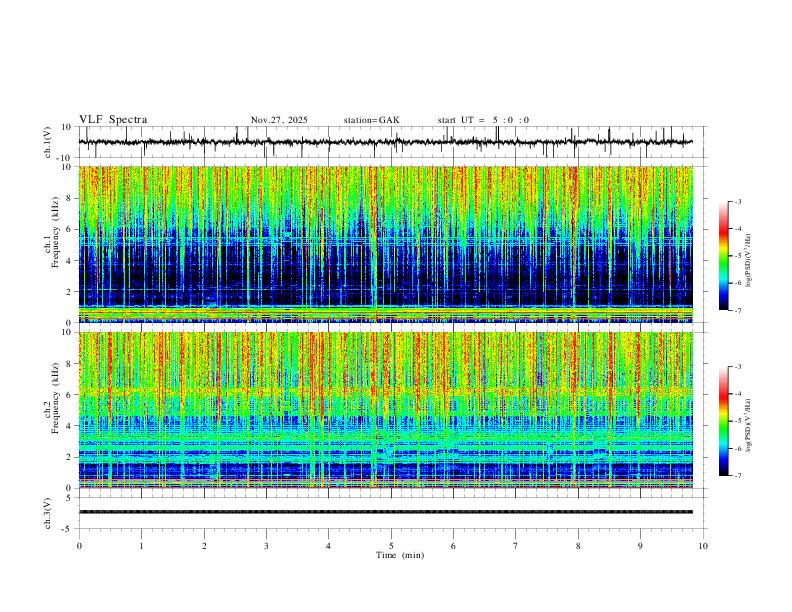The image size is (792, 612).
Task: Click the ch.1 'Frequency (kHz)' axis label
Action: pos(55,233)
